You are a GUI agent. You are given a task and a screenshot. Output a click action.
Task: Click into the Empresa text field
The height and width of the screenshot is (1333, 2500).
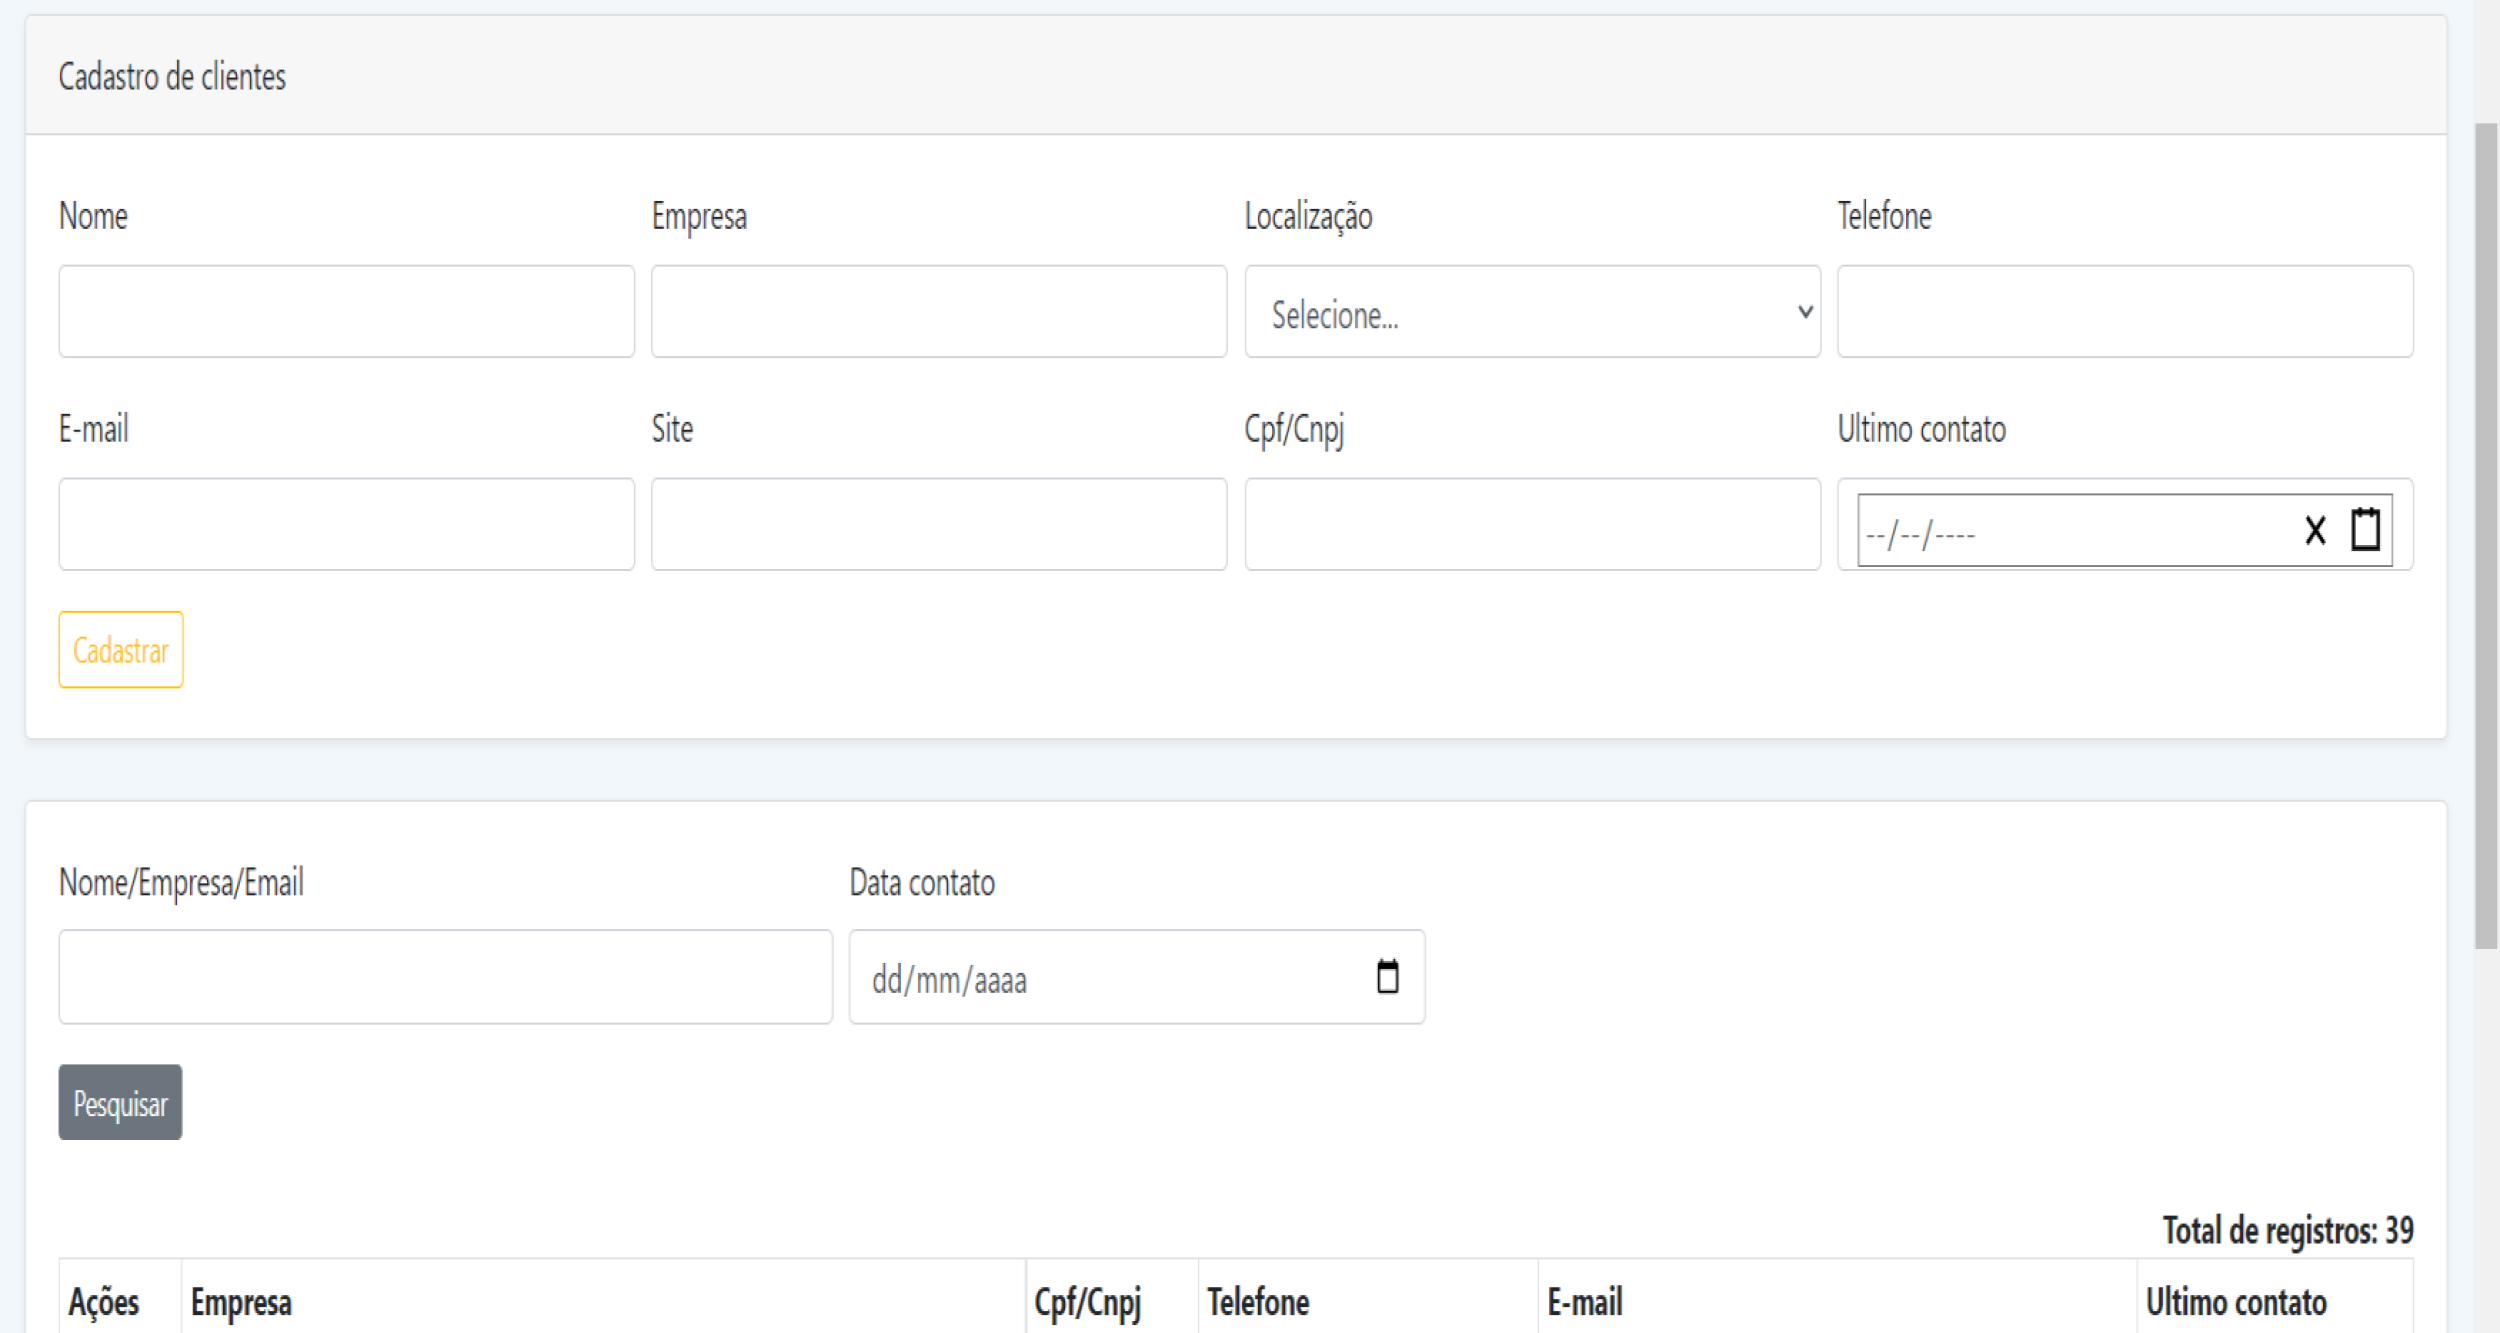(938, 312)
